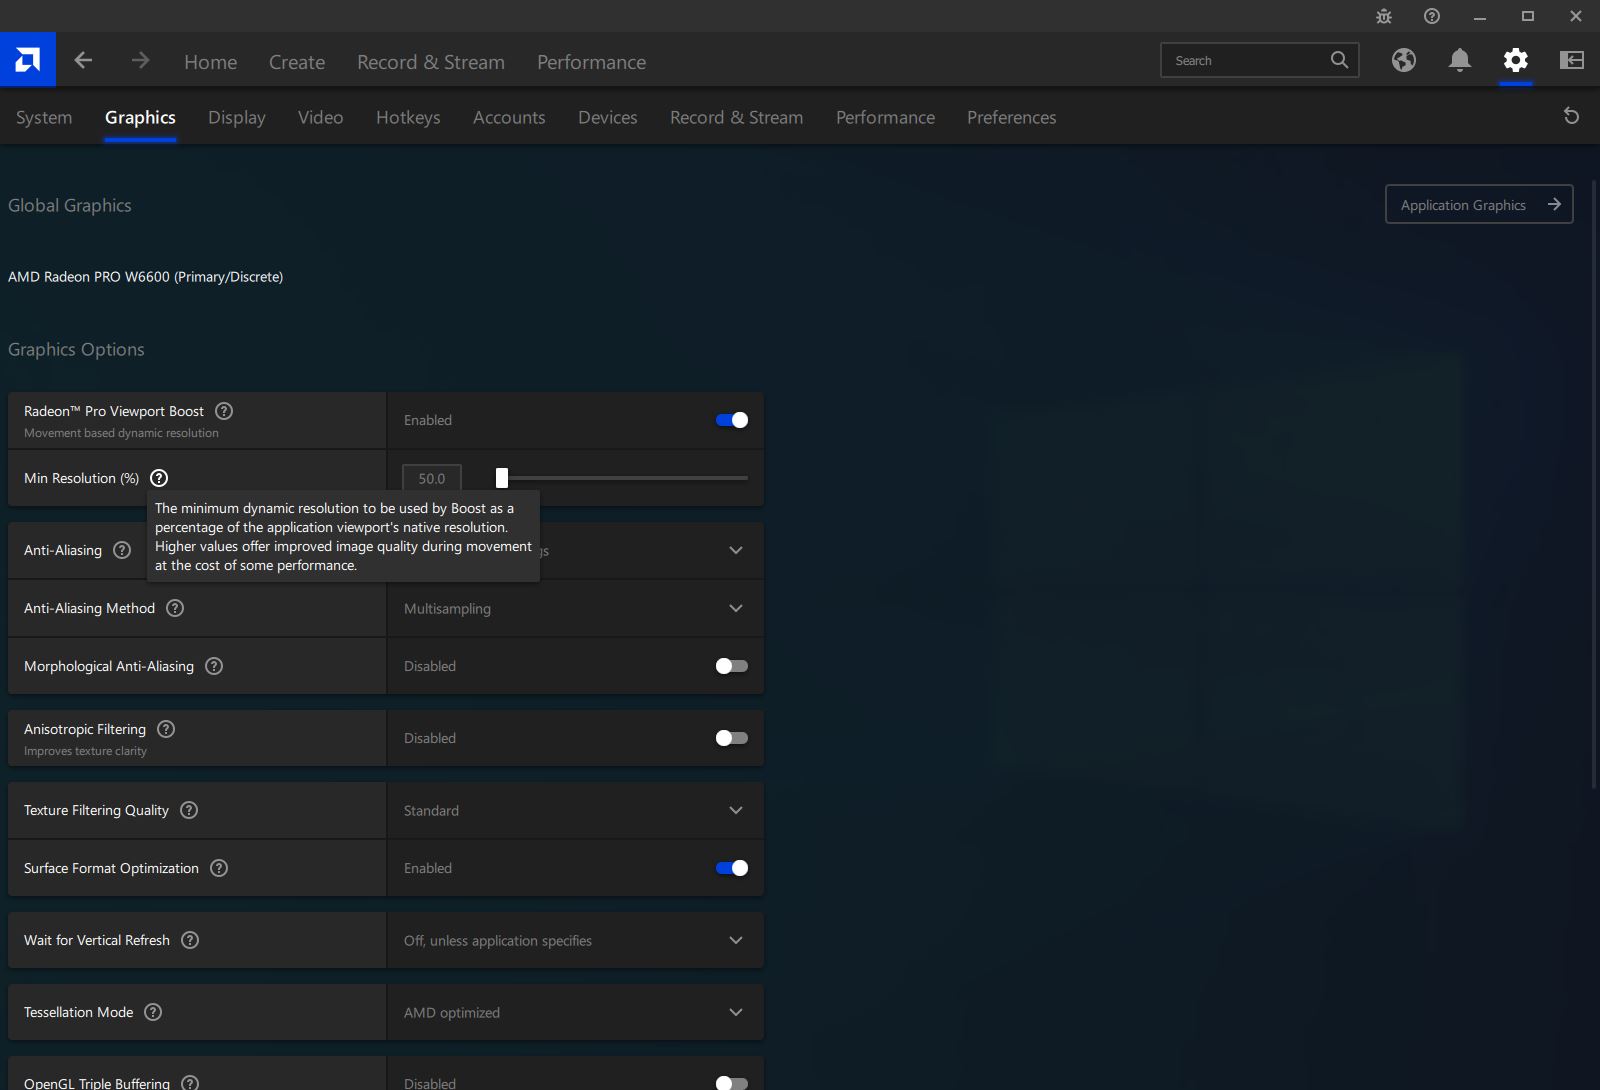Switch to the Video tab
The image size is (1600, 1090).
[321, 117]
